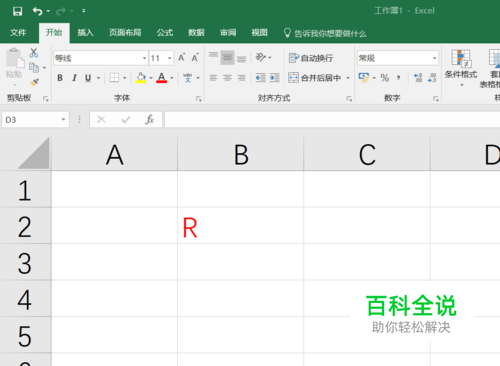Image resolution: width=500 pixels, height=366 pixels.
Task: Switch to the 视图 tab
Action: [259, 32]
